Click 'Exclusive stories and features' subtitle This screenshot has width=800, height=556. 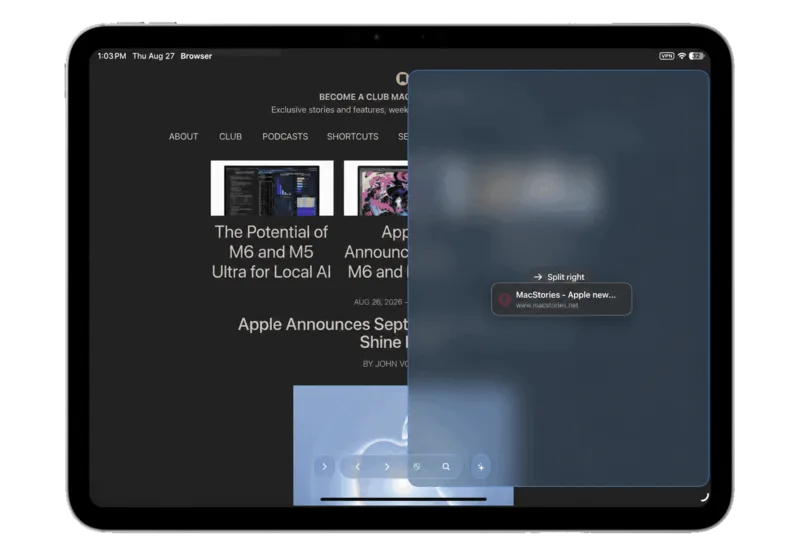339,110
